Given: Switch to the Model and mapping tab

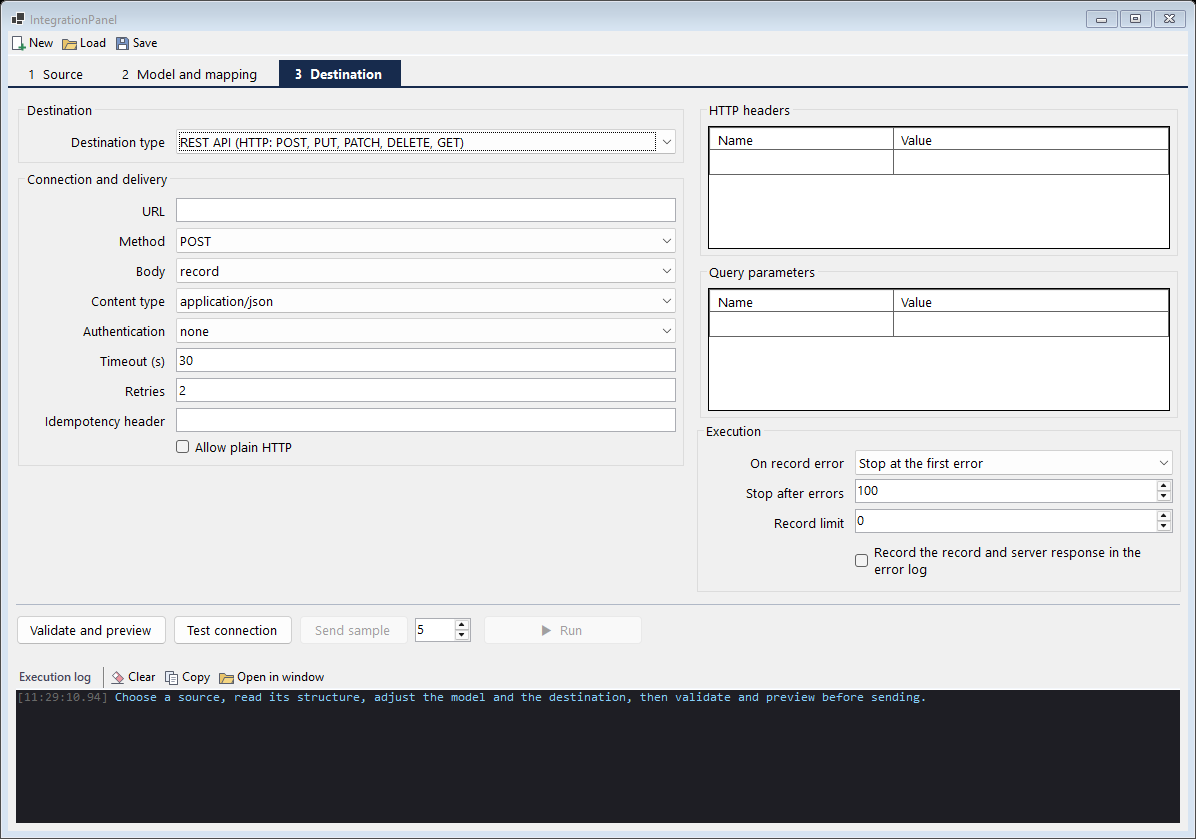Looking at the screenshot, I should click(189, 74).
